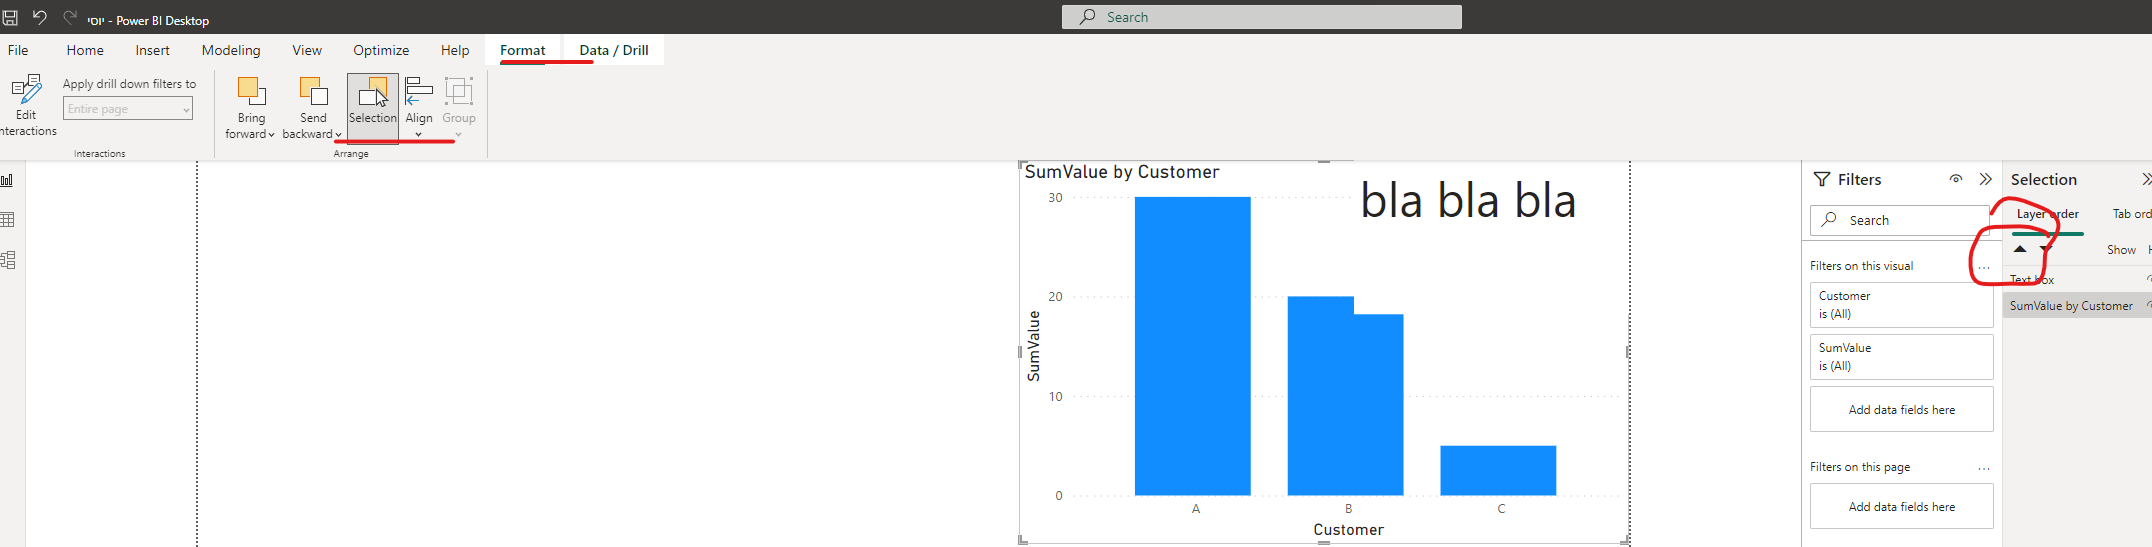Collapse the Selection pane
The width and height of the screenshot is (2152, 547).
tap(2146, 179)
